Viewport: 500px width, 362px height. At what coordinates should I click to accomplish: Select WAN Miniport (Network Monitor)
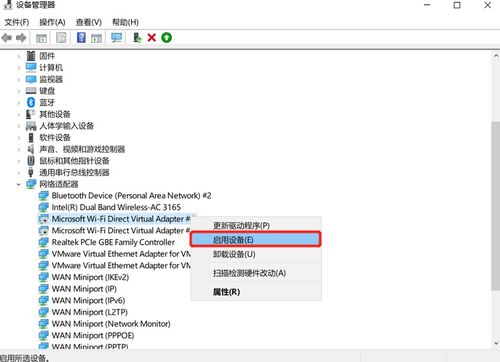coord(111,324)
